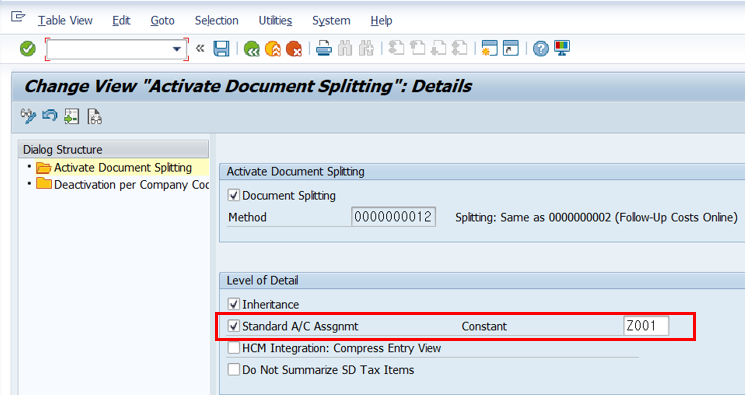Click the Method field label
This screenshot has height=395, width=745.
coord(247,217)
